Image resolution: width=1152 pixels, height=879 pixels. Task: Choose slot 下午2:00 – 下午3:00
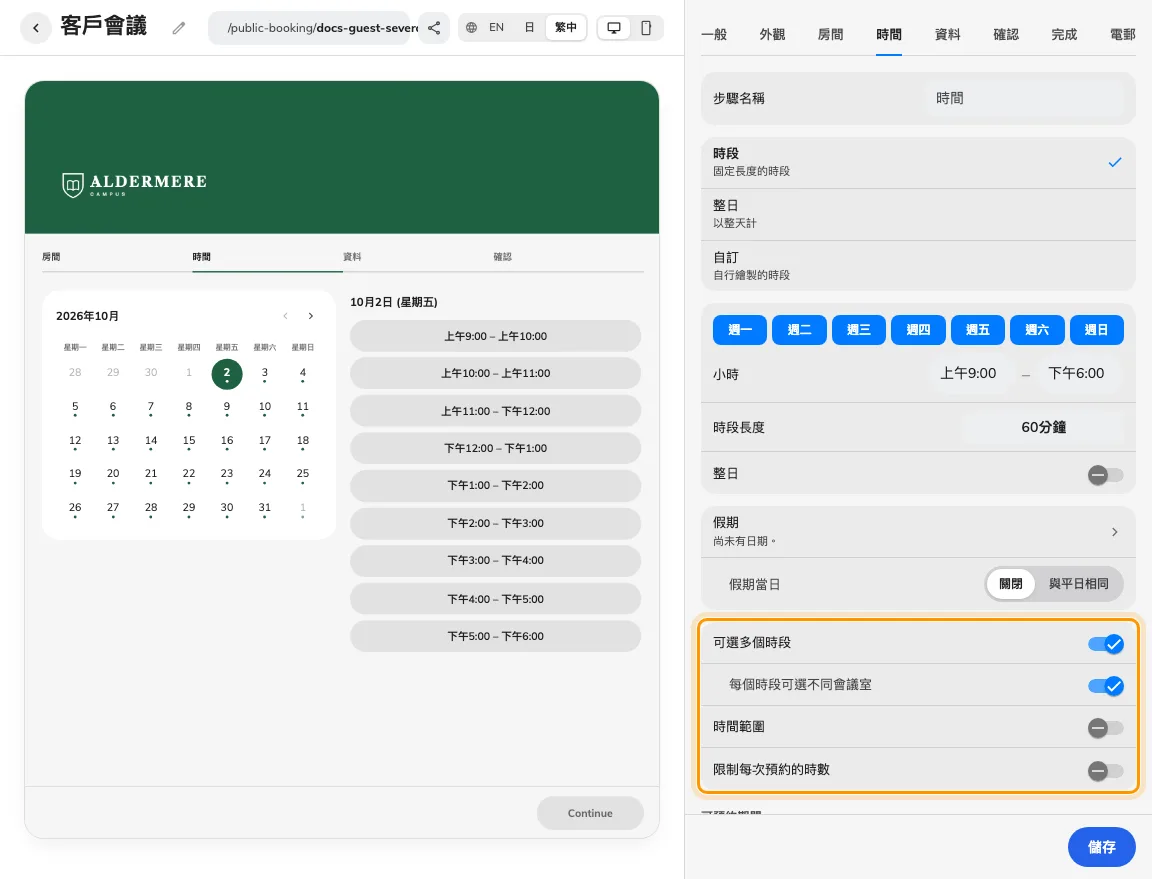tap(495, 523)
